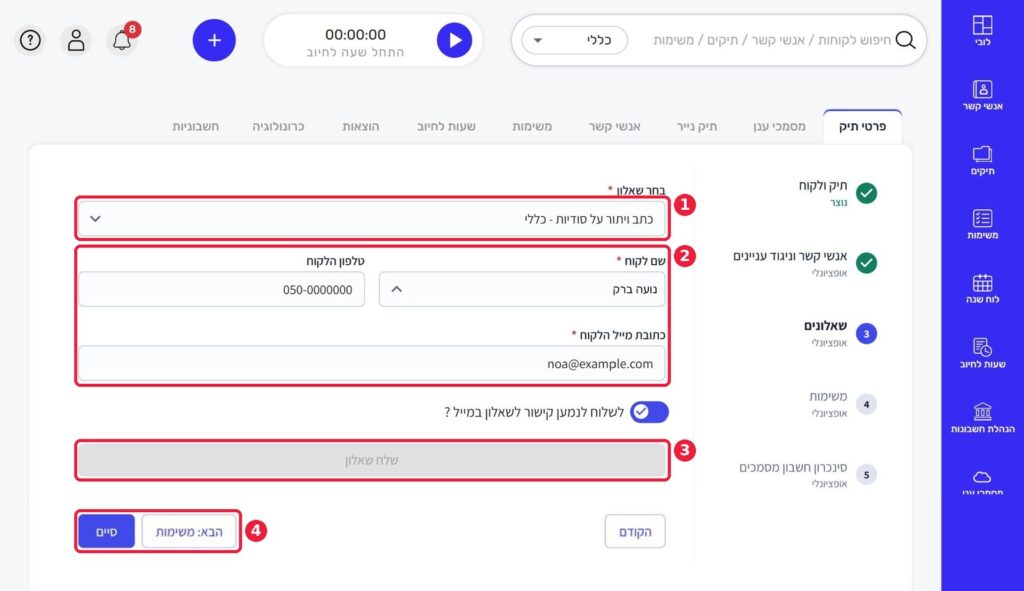Switch to כרונולוגיה tab

tap(278, 127)
